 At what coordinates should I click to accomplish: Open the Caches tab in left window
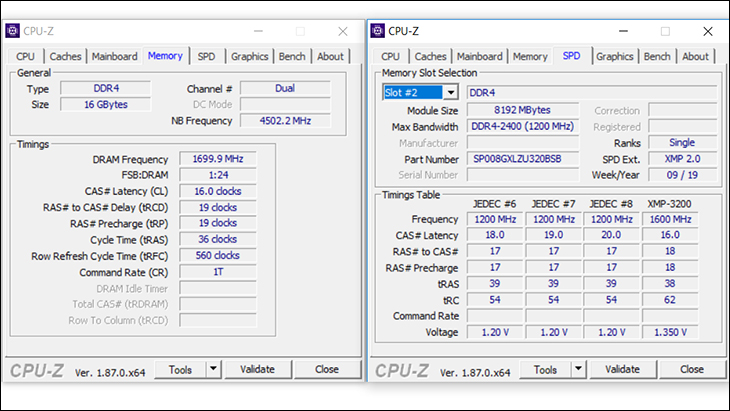coord(65,56)
